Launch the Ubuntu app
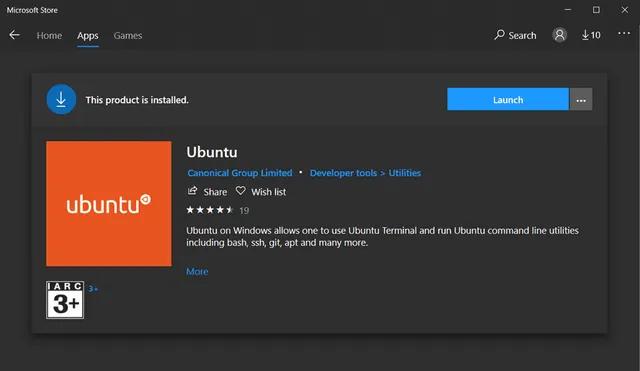640x371 pixels. [x=508, y=99]
